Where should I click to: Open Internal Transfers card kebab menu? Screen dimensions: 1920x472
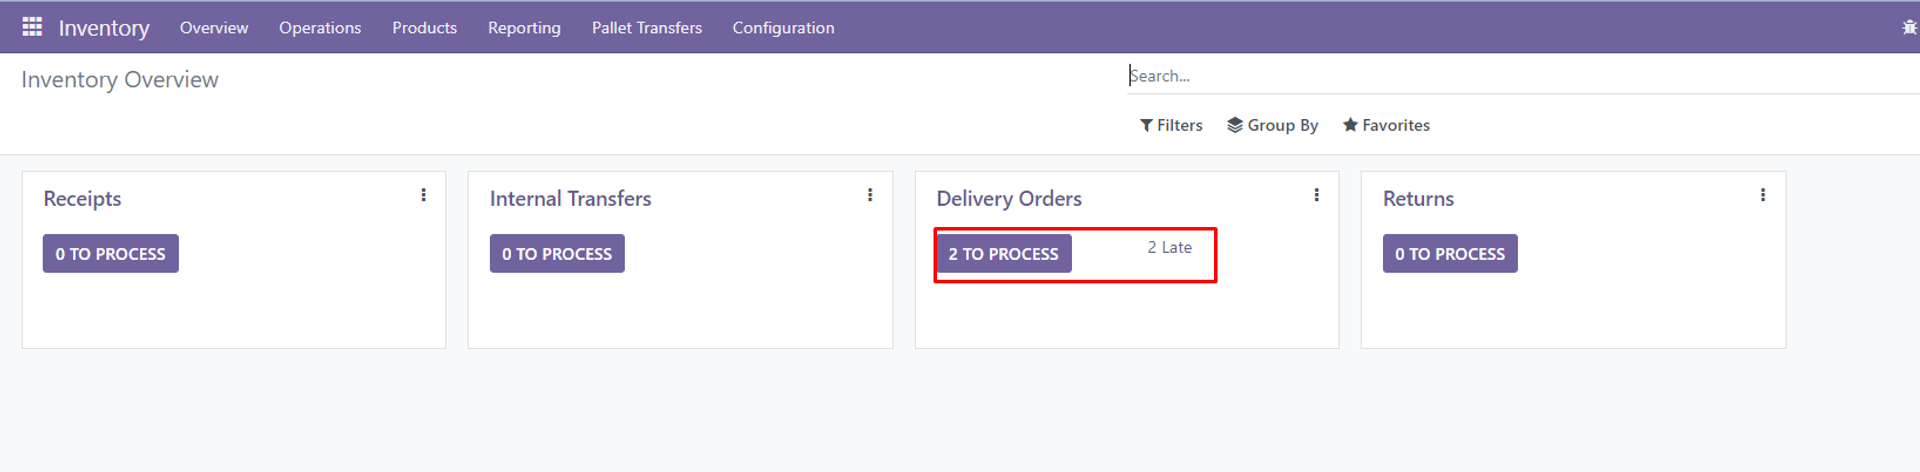[x=870, y=195]
